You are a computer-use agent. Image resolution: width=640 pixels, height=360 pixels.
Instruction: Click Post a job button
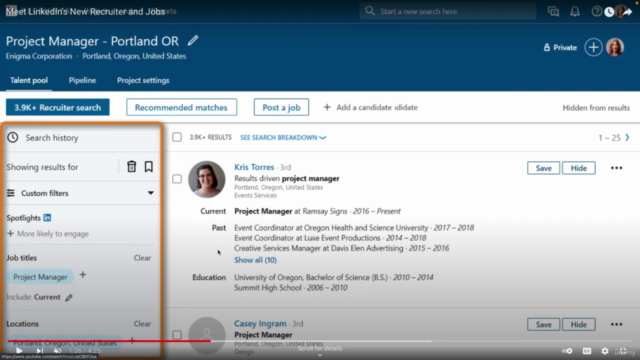point(281,107)
